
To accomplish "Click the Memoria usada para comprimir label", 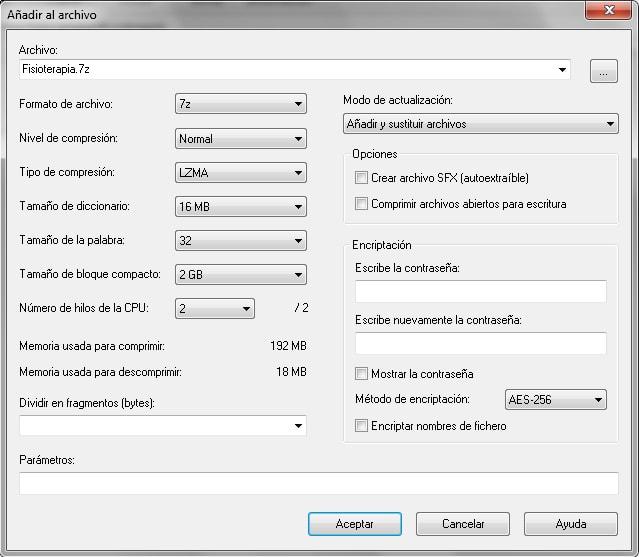I will click(x=92, y=346).
